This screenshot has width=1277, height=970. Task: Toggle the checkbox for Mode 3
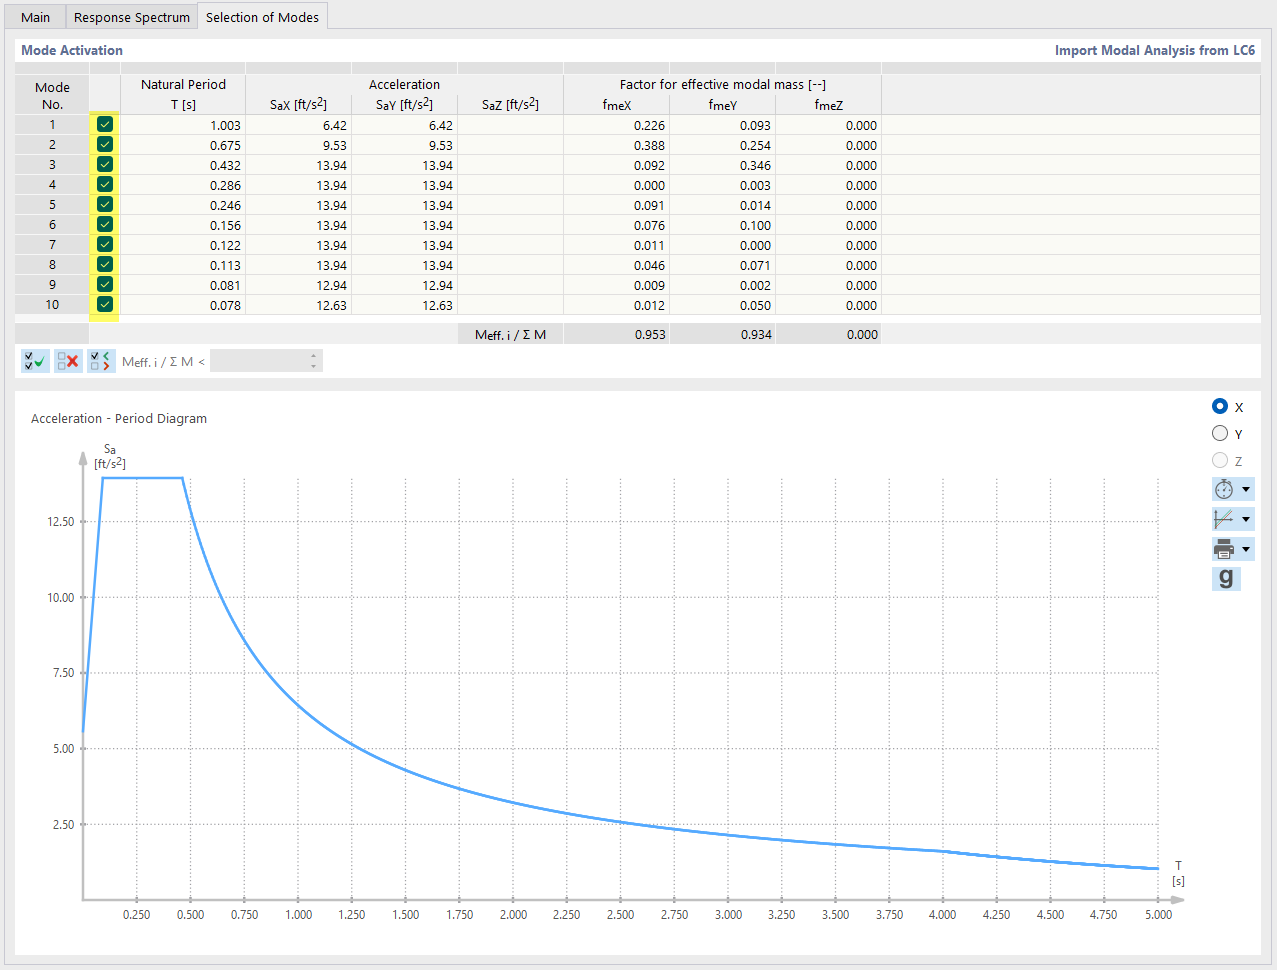104,164
